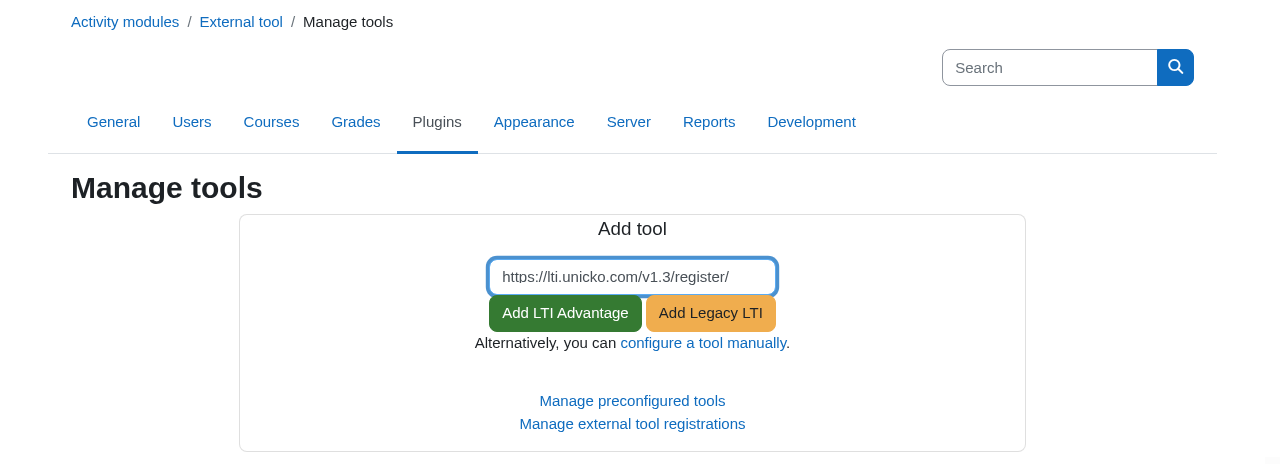Viewport: 1280px width, 464px height.
Task: Select the Plugins tab
Action: (437, 121)
